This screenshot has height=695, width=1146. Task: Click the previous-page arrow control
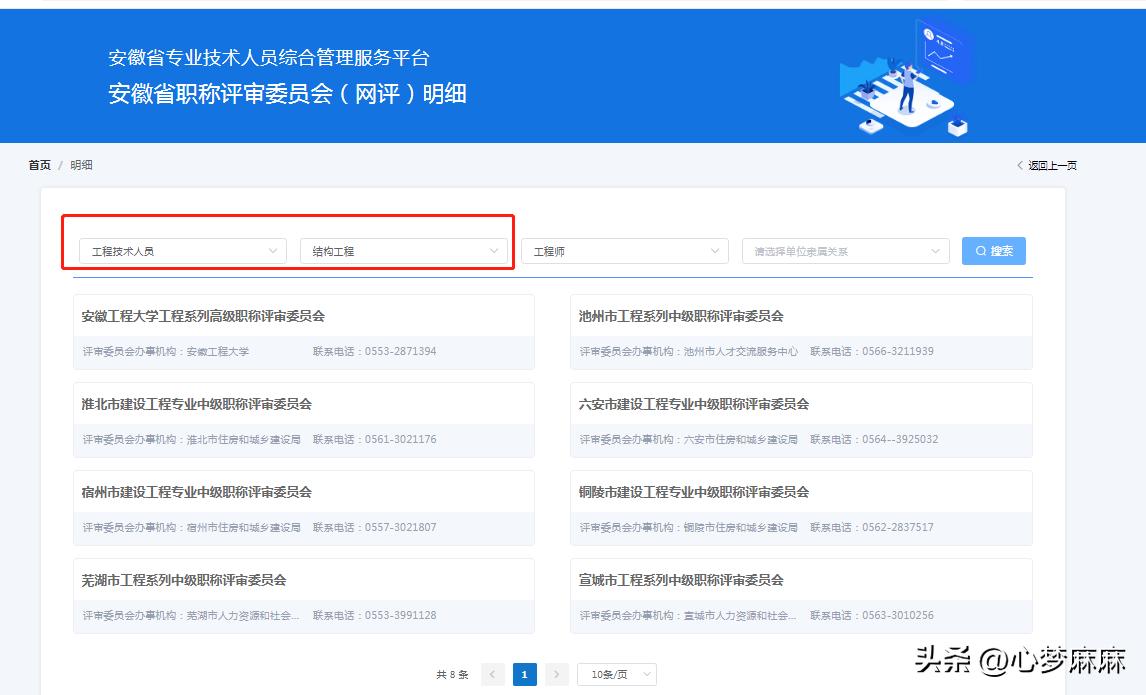pos(492,674)
